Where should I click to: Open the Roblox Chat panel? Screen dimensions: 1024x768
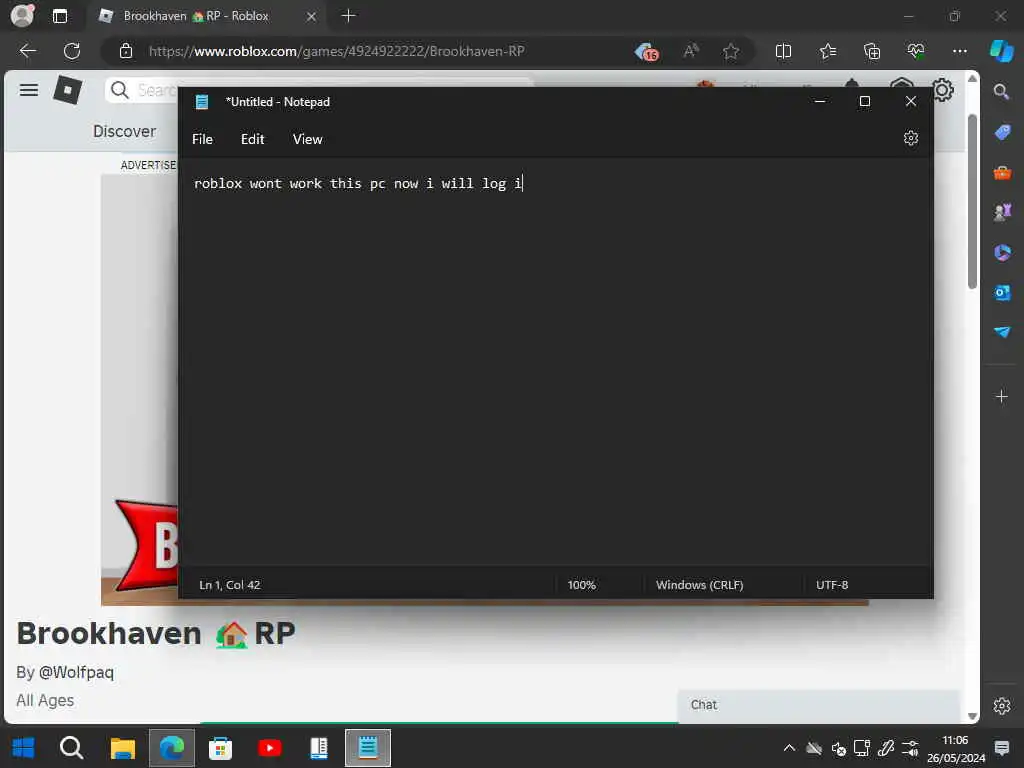pyautogui.click(x=818, y=705)
